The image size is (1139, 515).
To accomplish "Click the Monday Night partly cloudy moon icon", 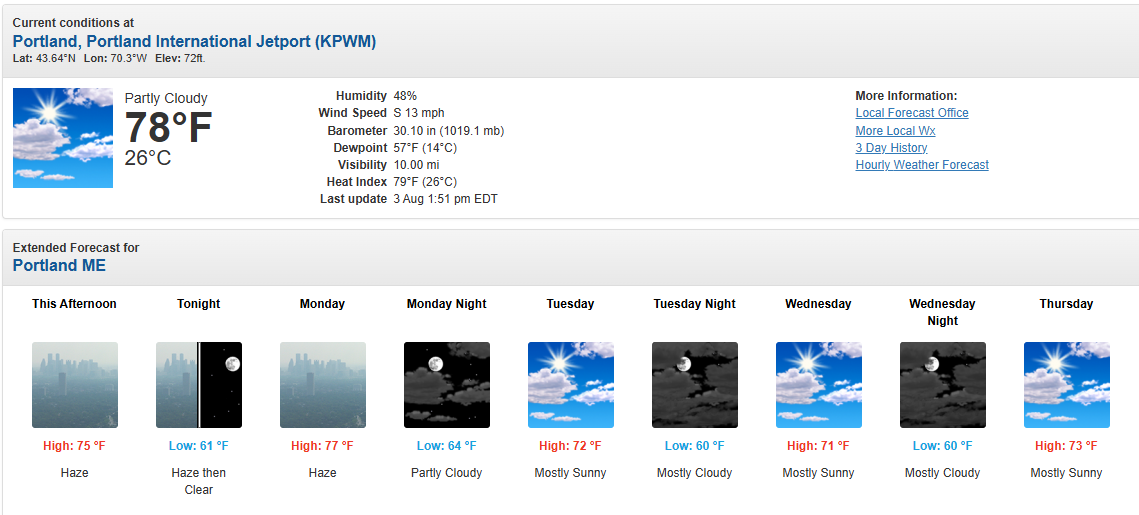I will click(x=447, y=385).
